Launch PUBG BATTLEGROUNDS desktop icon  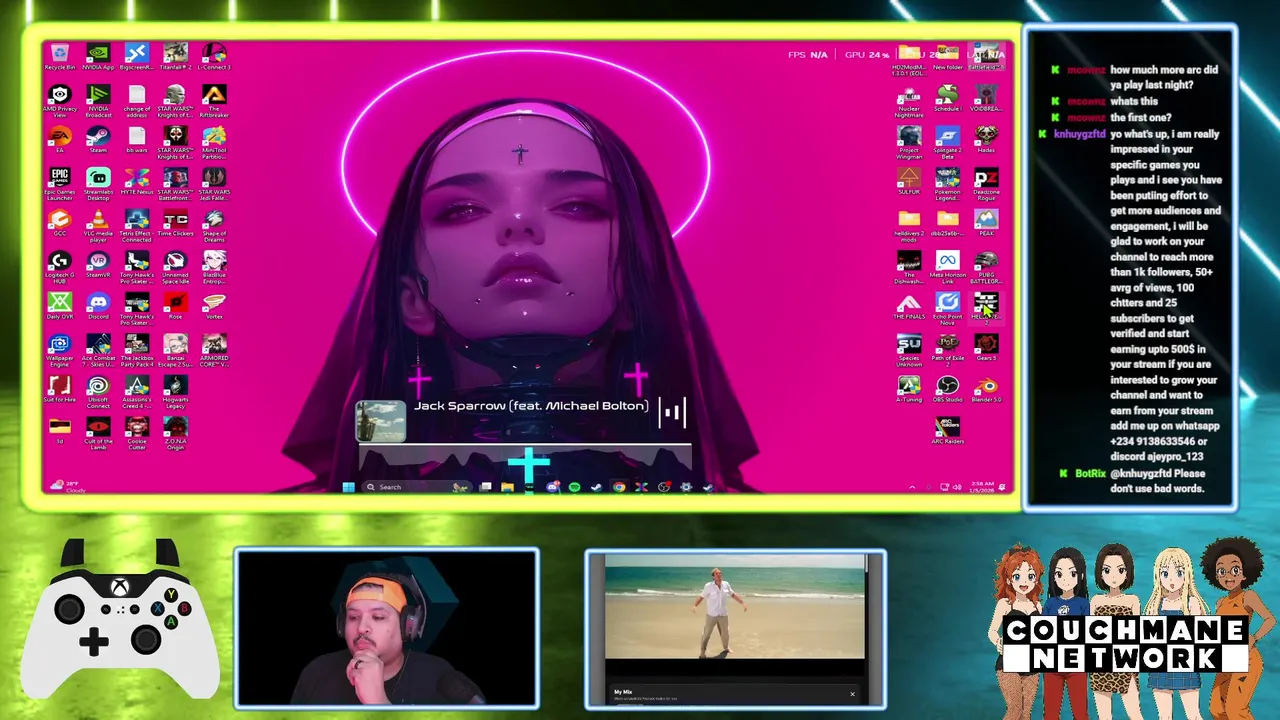point(986,267)
